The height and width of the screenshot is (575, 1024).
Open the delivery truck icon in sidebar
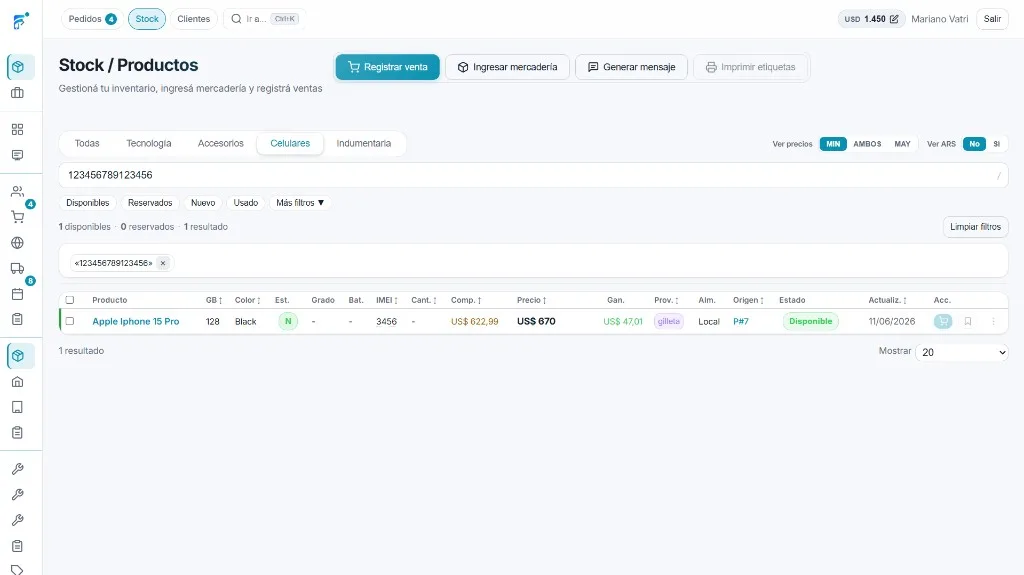pyautogui.click(x=18, y=268)
